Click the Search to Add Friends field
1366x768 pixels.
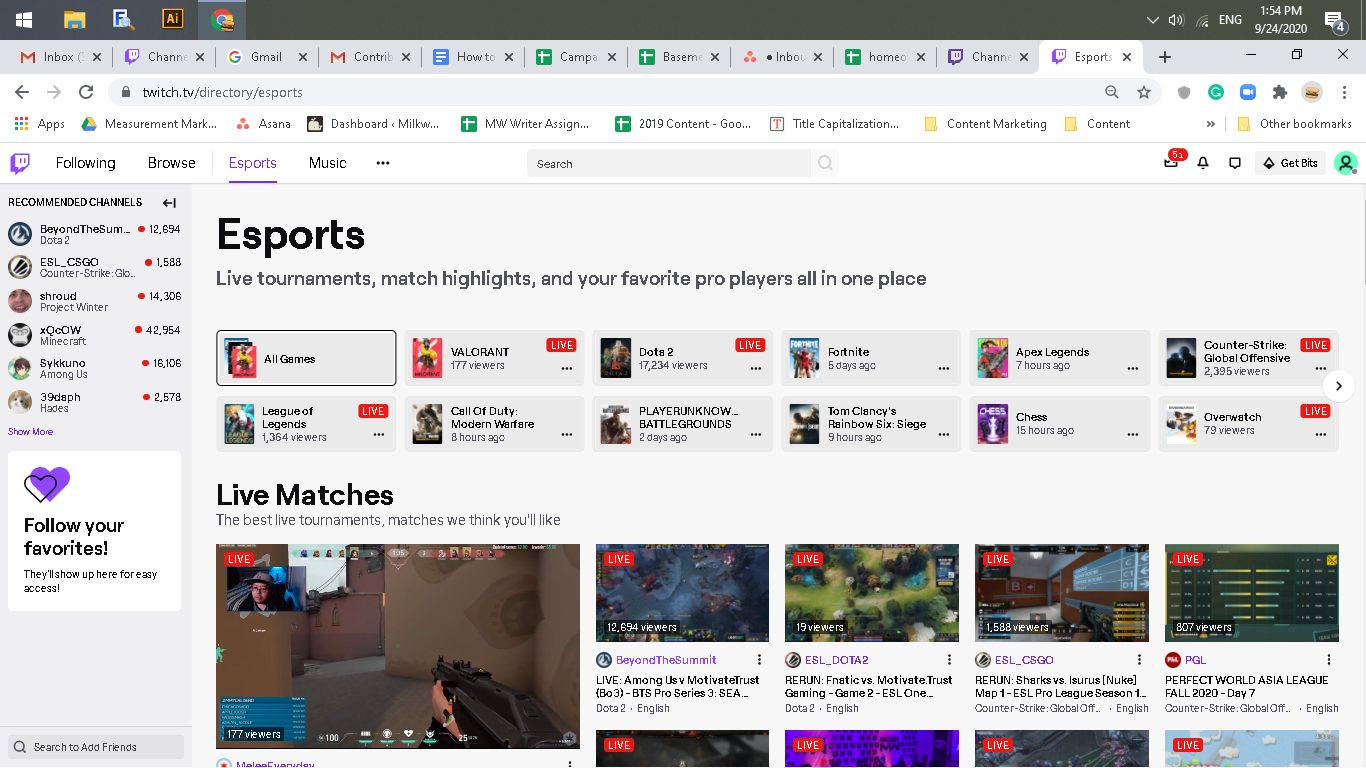(96, 747)
